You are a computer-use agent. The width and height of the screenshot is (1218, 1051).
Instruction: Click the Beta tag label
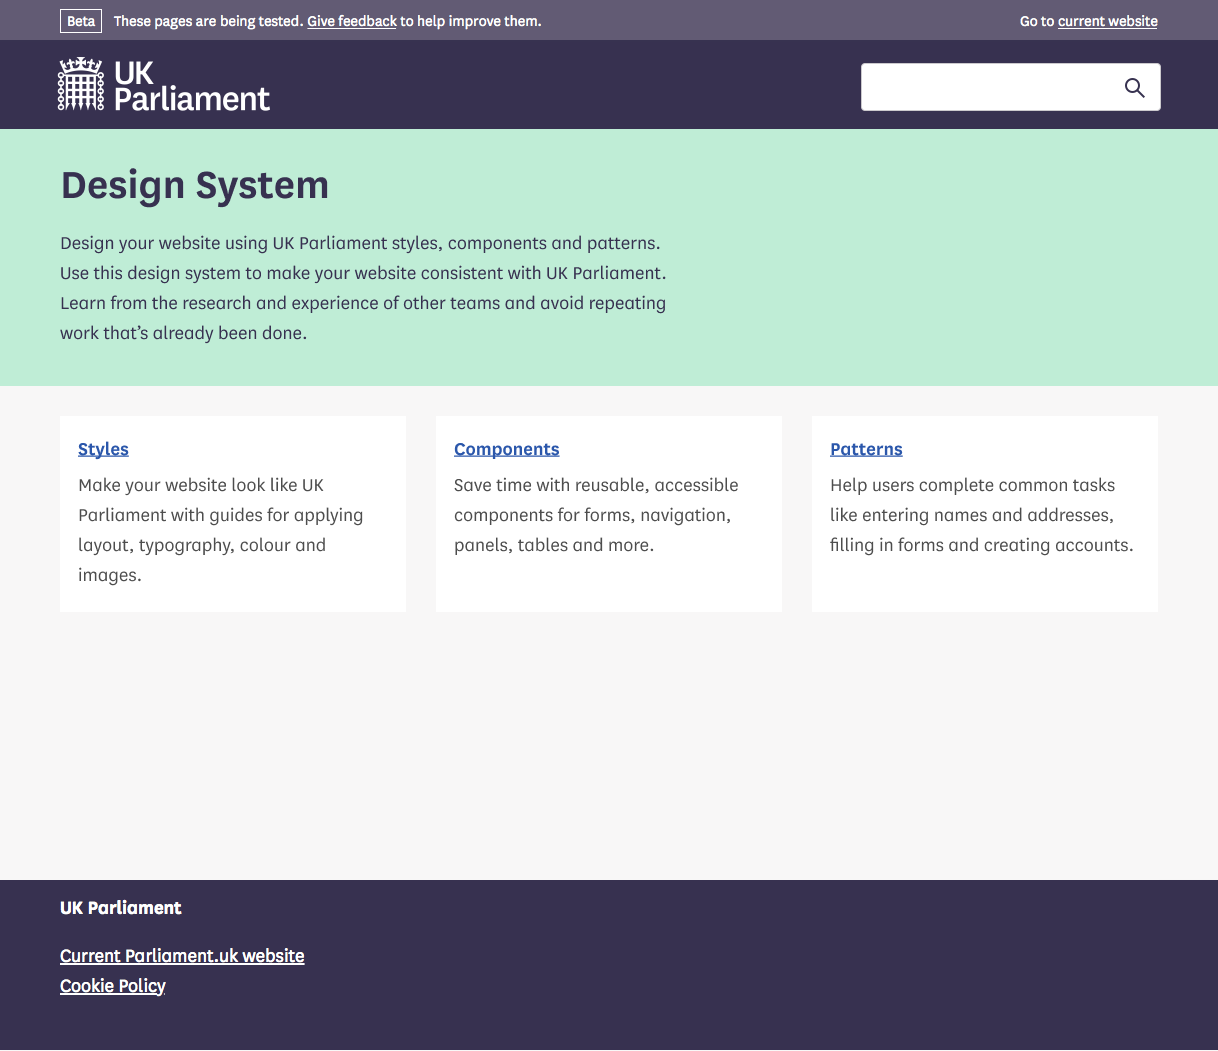click(x=81, y=21)
